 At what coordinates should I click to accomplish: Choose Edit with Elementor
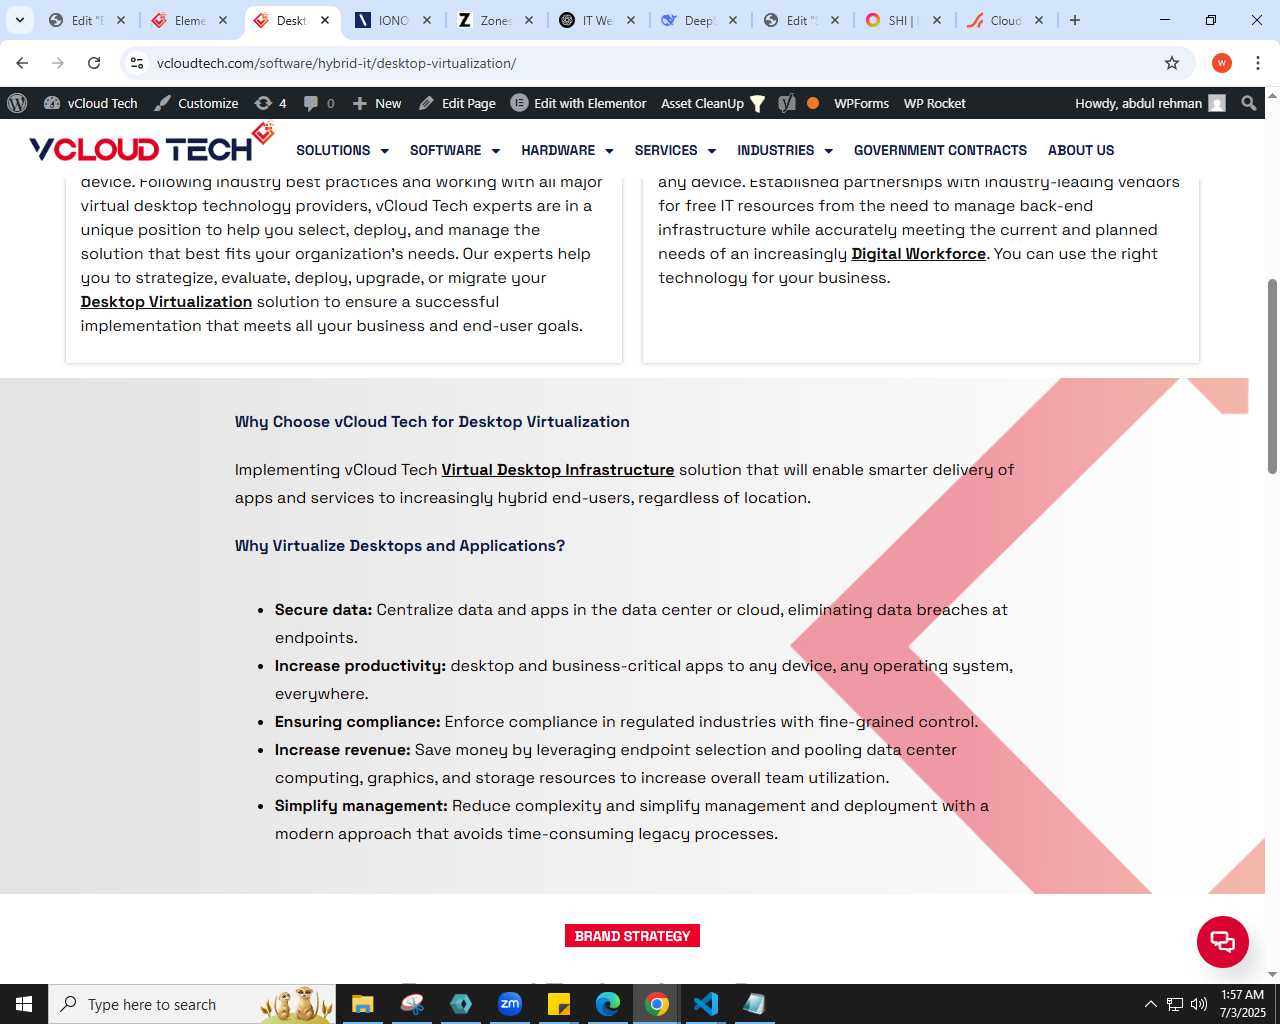(579, 103)
